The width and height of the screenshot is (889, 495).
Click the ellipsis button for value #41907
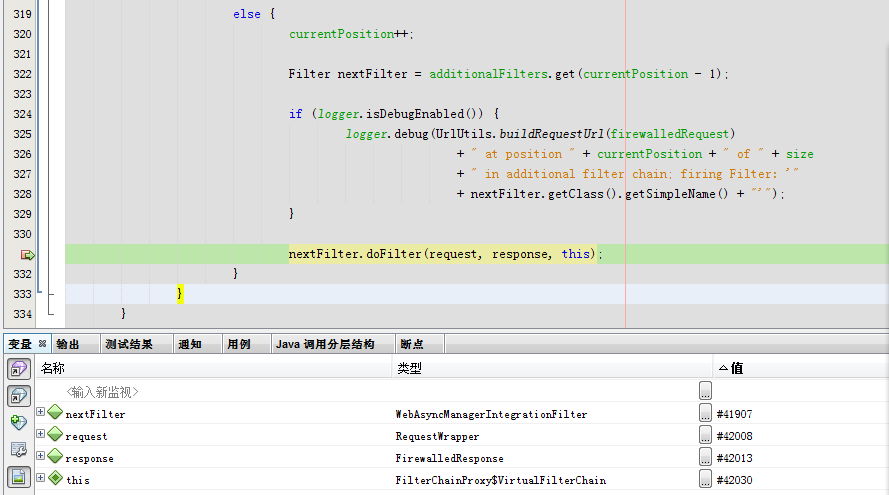click(x=705, y=413)
